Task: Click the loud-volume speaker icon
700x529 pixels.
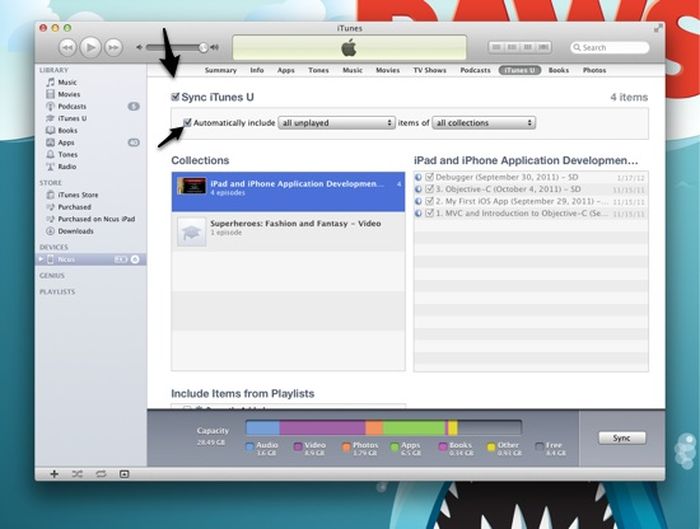Action: [x=215, y=47]
